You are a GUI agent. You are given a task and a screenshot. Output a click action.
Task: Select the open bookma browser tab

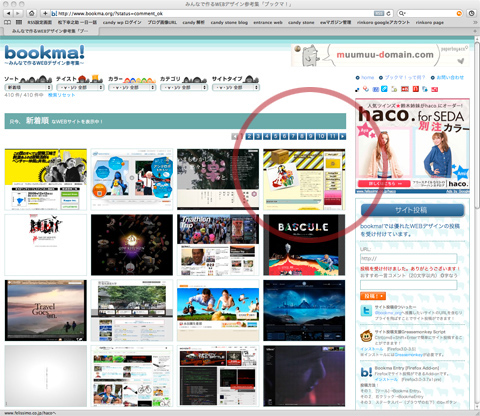(51, 31)
